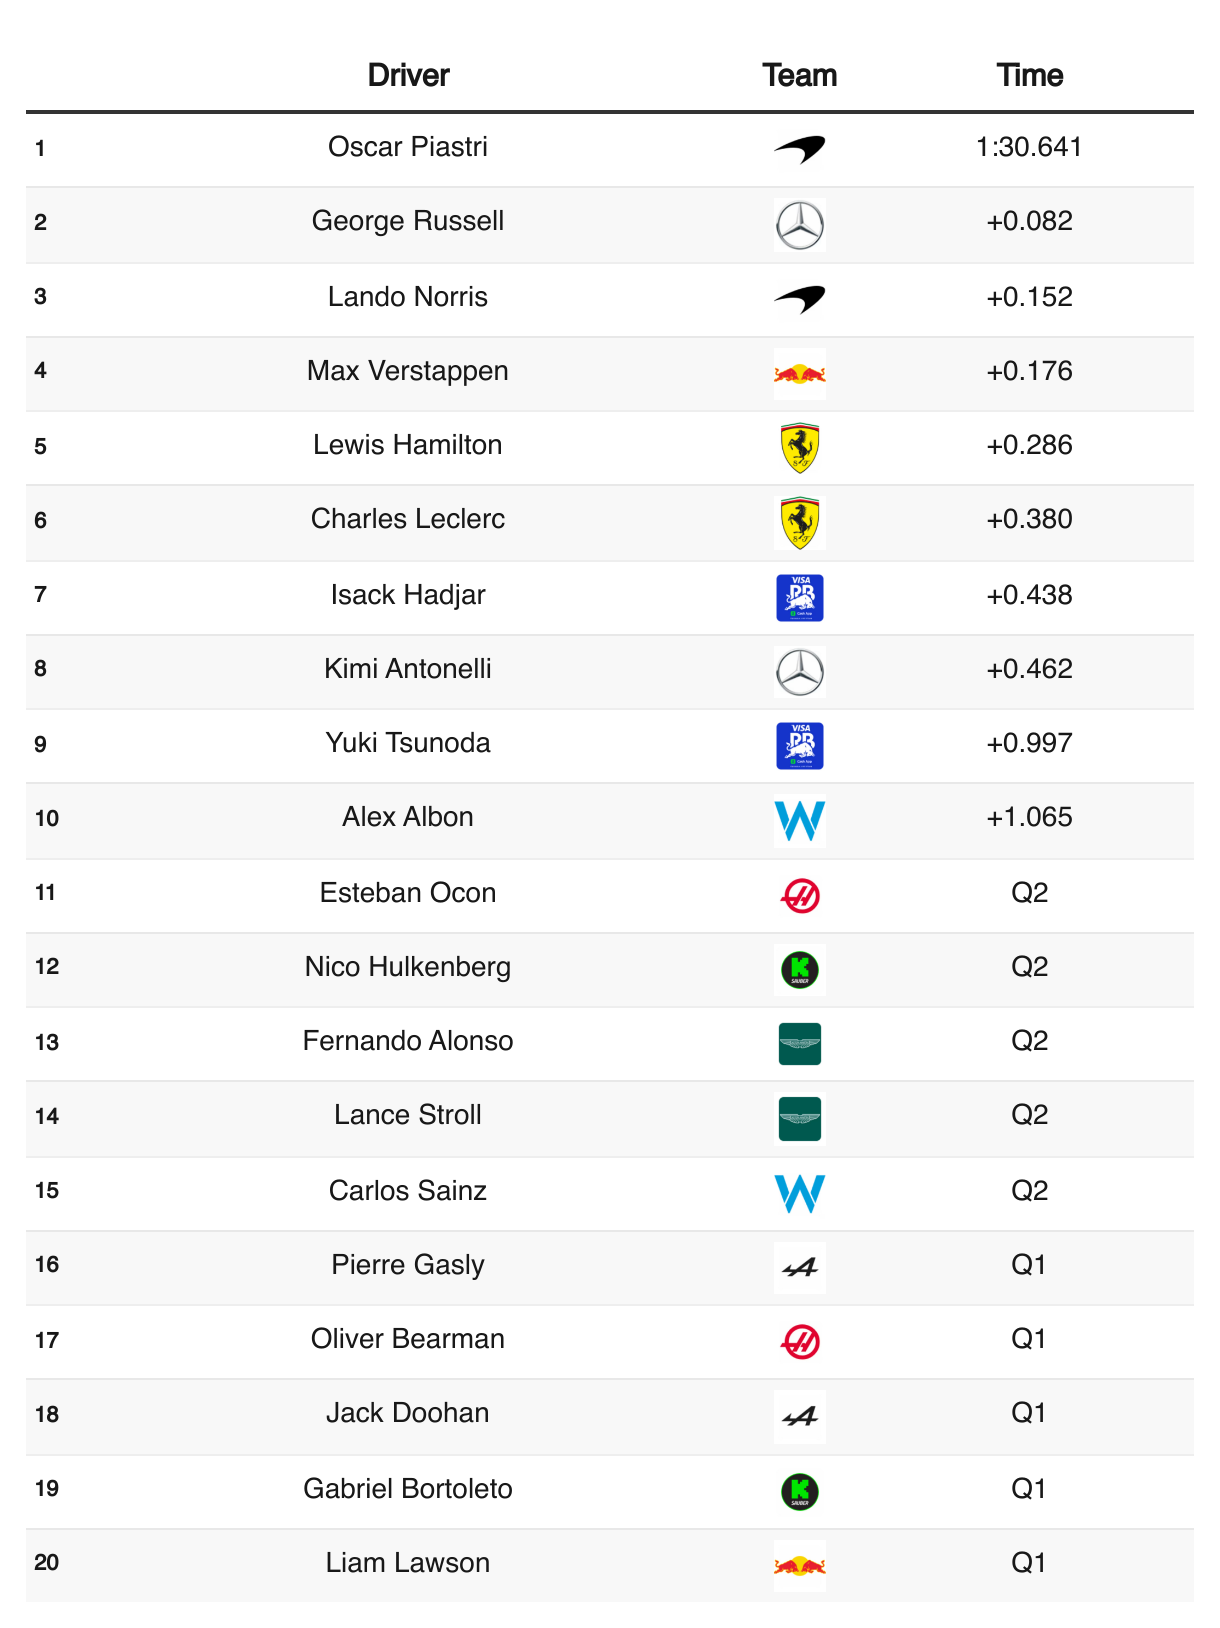This screenshot has width=1220, height=1628.
Task: Click the Ferrari badge beside Lewis Hamilton
Action: (x=800, y=448)
